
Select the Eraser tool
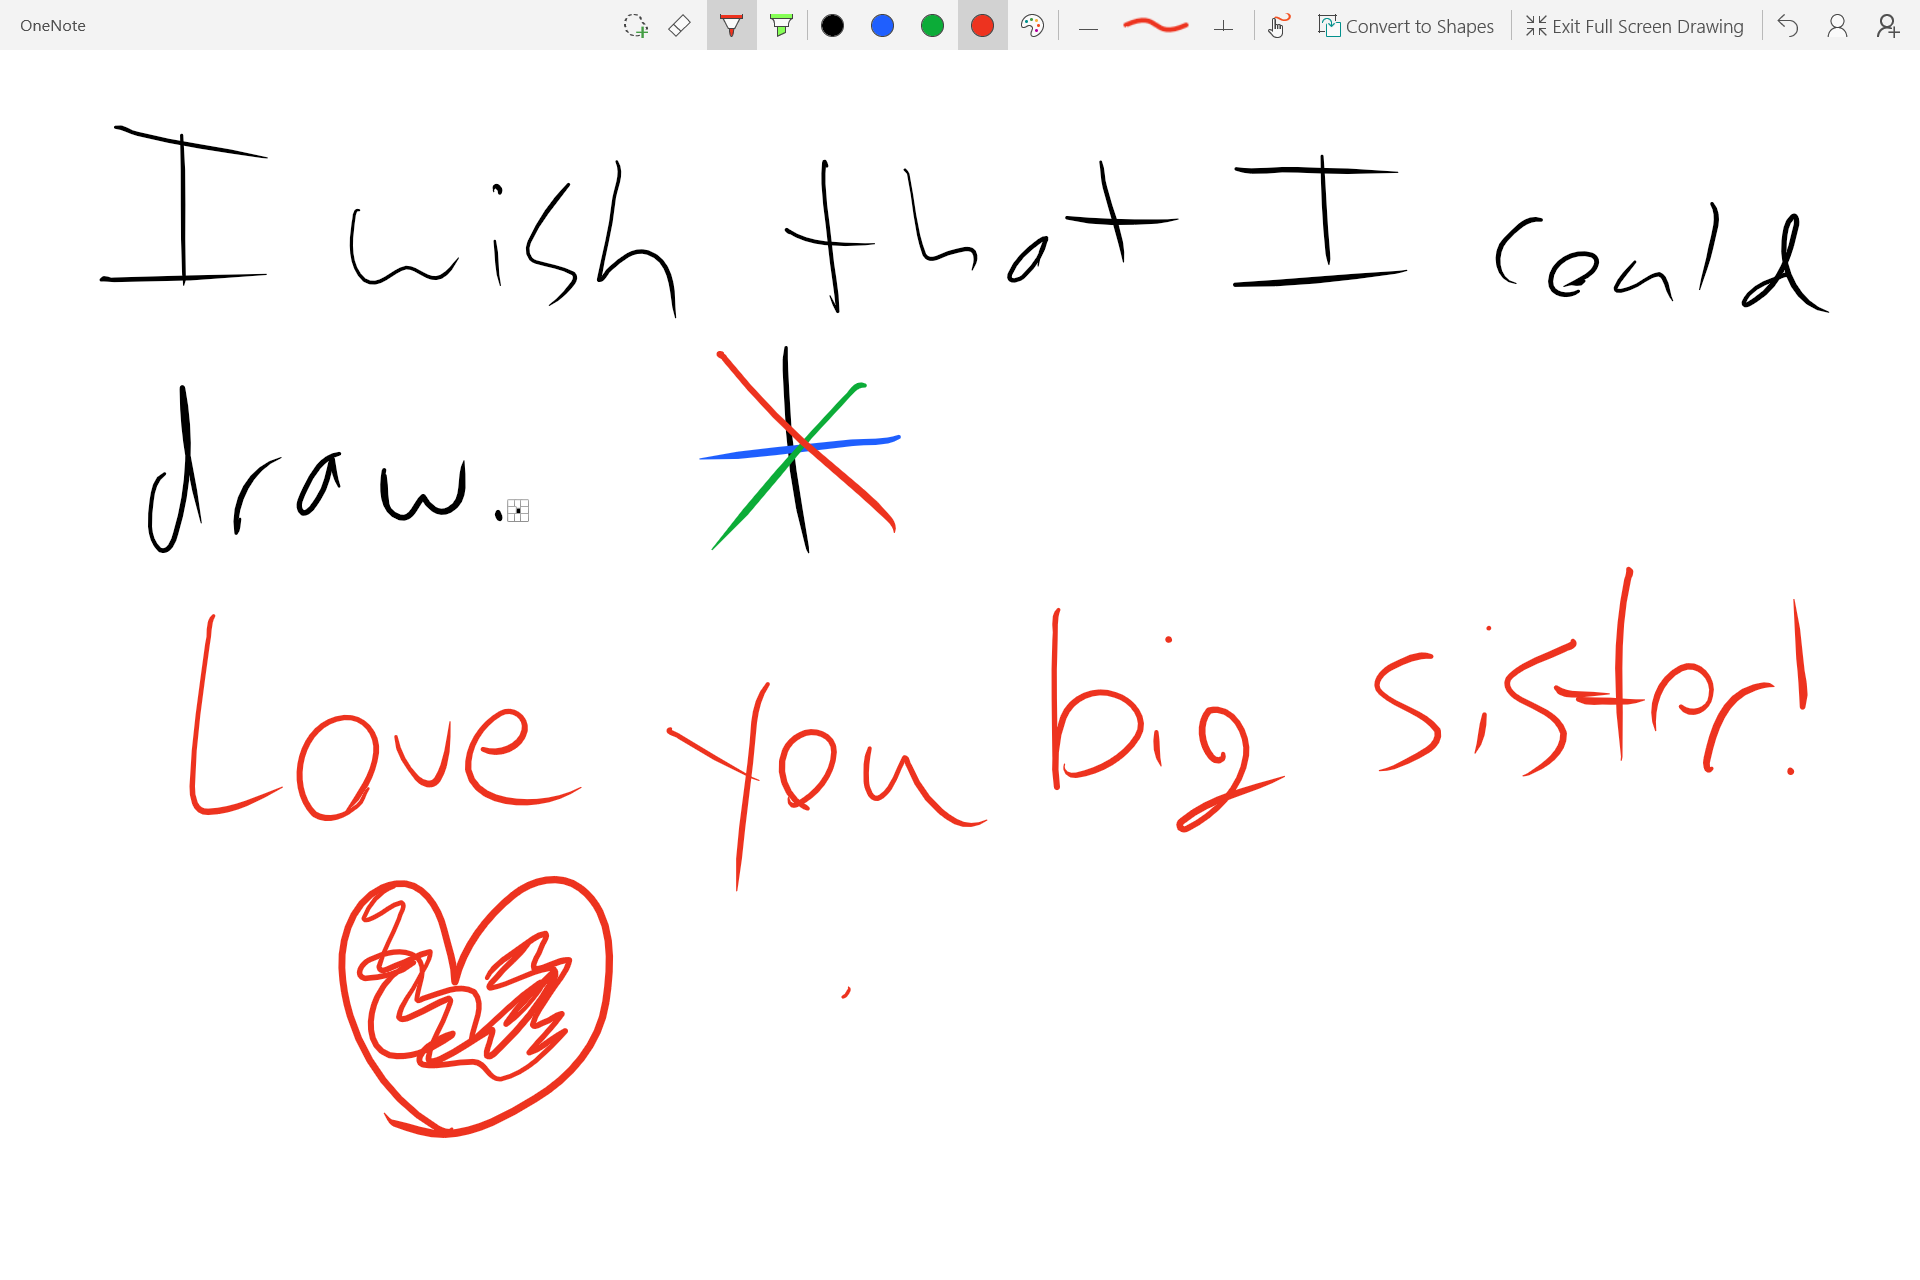pos(680,26)
